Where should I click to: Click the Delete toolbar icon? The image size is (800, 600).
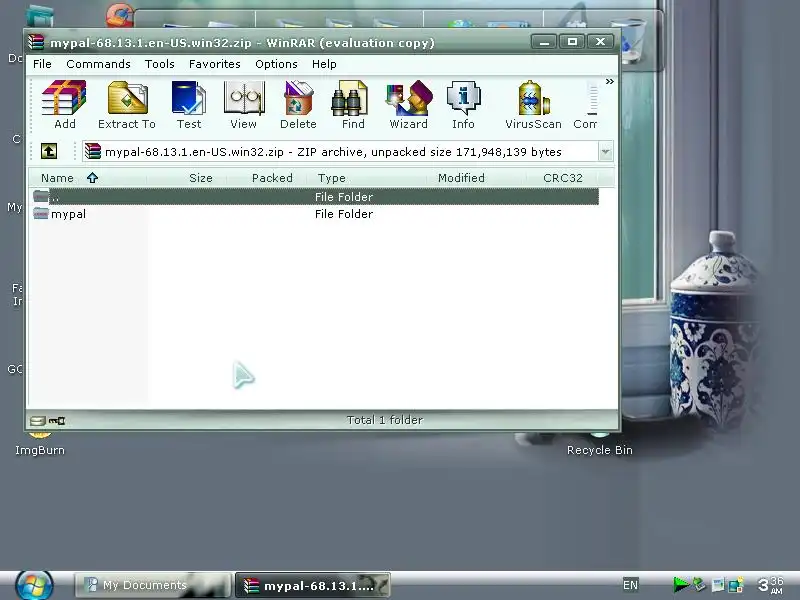(x=298, y=105)
